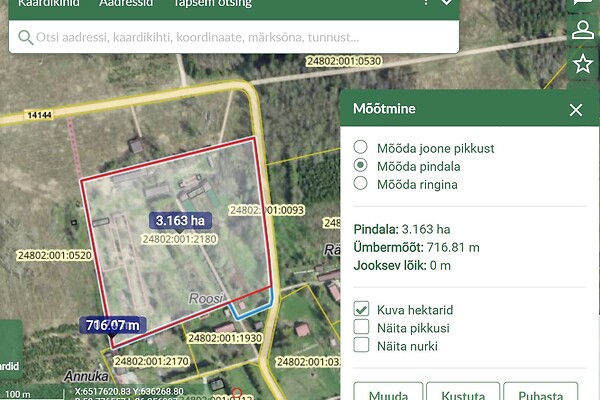Open the three-dot options menu
This screenshot has width=600, height=400.
point(427,4)
